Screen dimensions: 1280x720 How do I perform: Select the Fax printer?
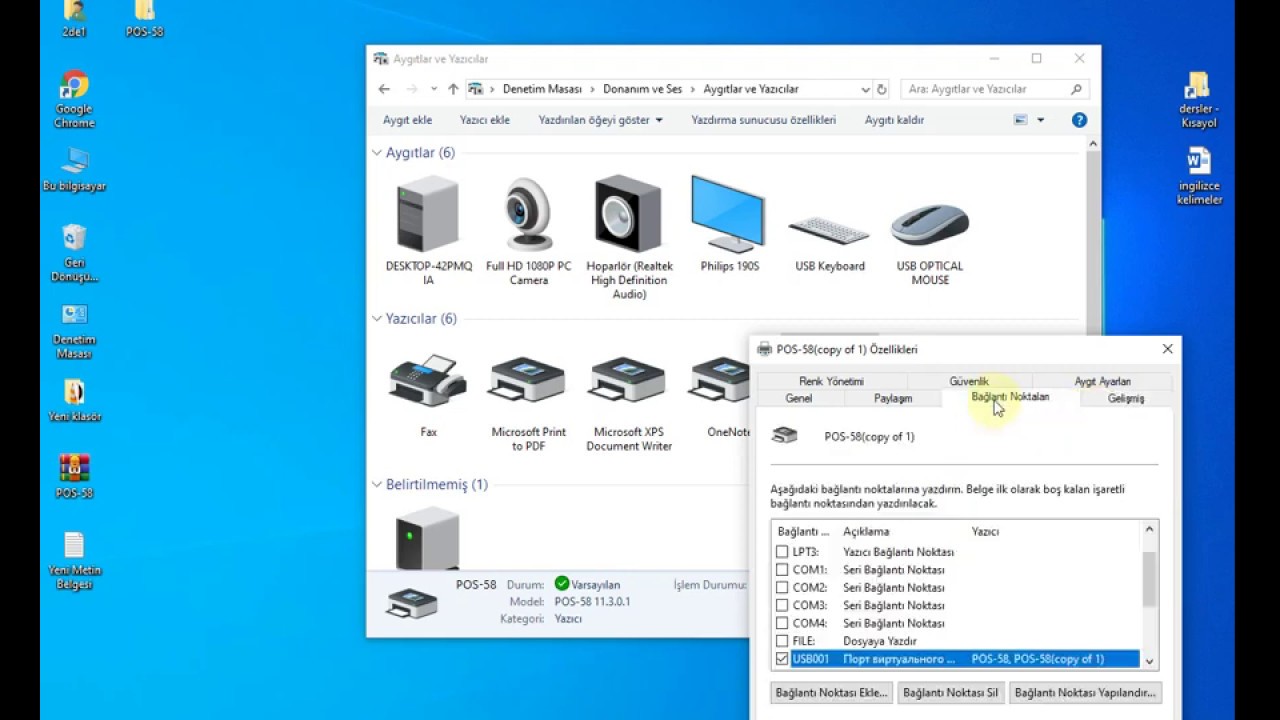click(x=428, y=396)
